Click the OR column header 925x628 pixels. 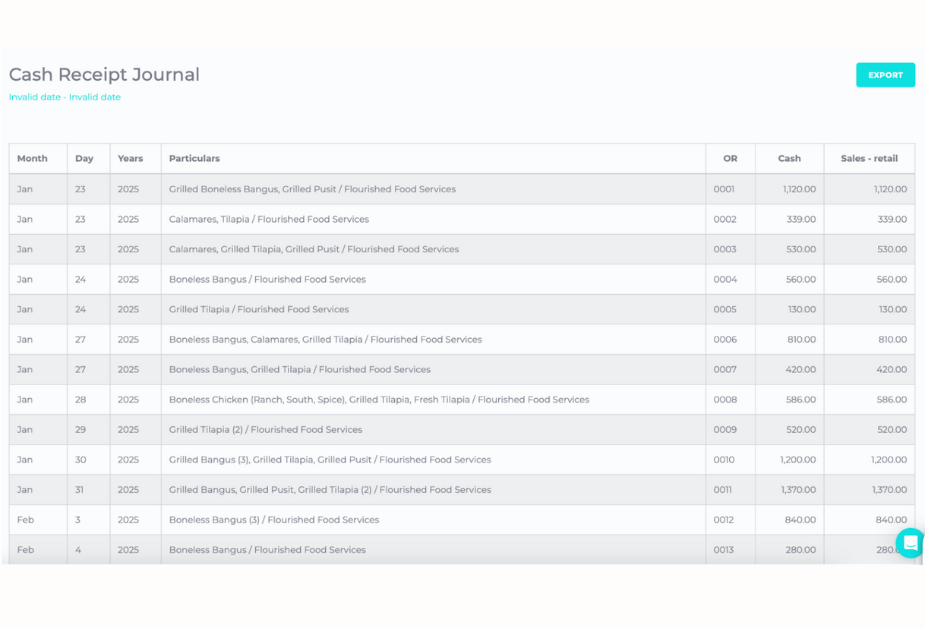pyautogui.click(x=730, y=158)
